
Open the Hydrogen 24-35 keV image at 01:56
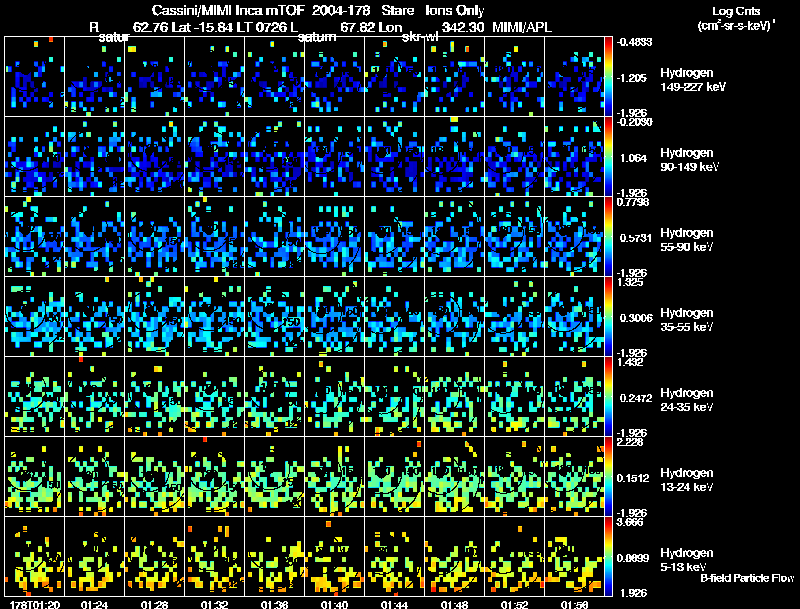click(574, 396)
